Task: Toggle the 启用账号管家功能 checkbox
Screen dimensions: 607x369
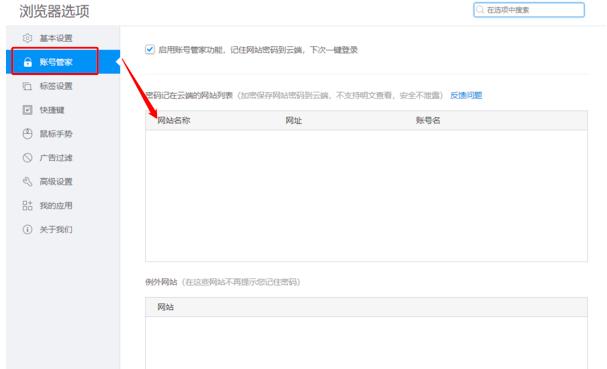Action: 150,50
